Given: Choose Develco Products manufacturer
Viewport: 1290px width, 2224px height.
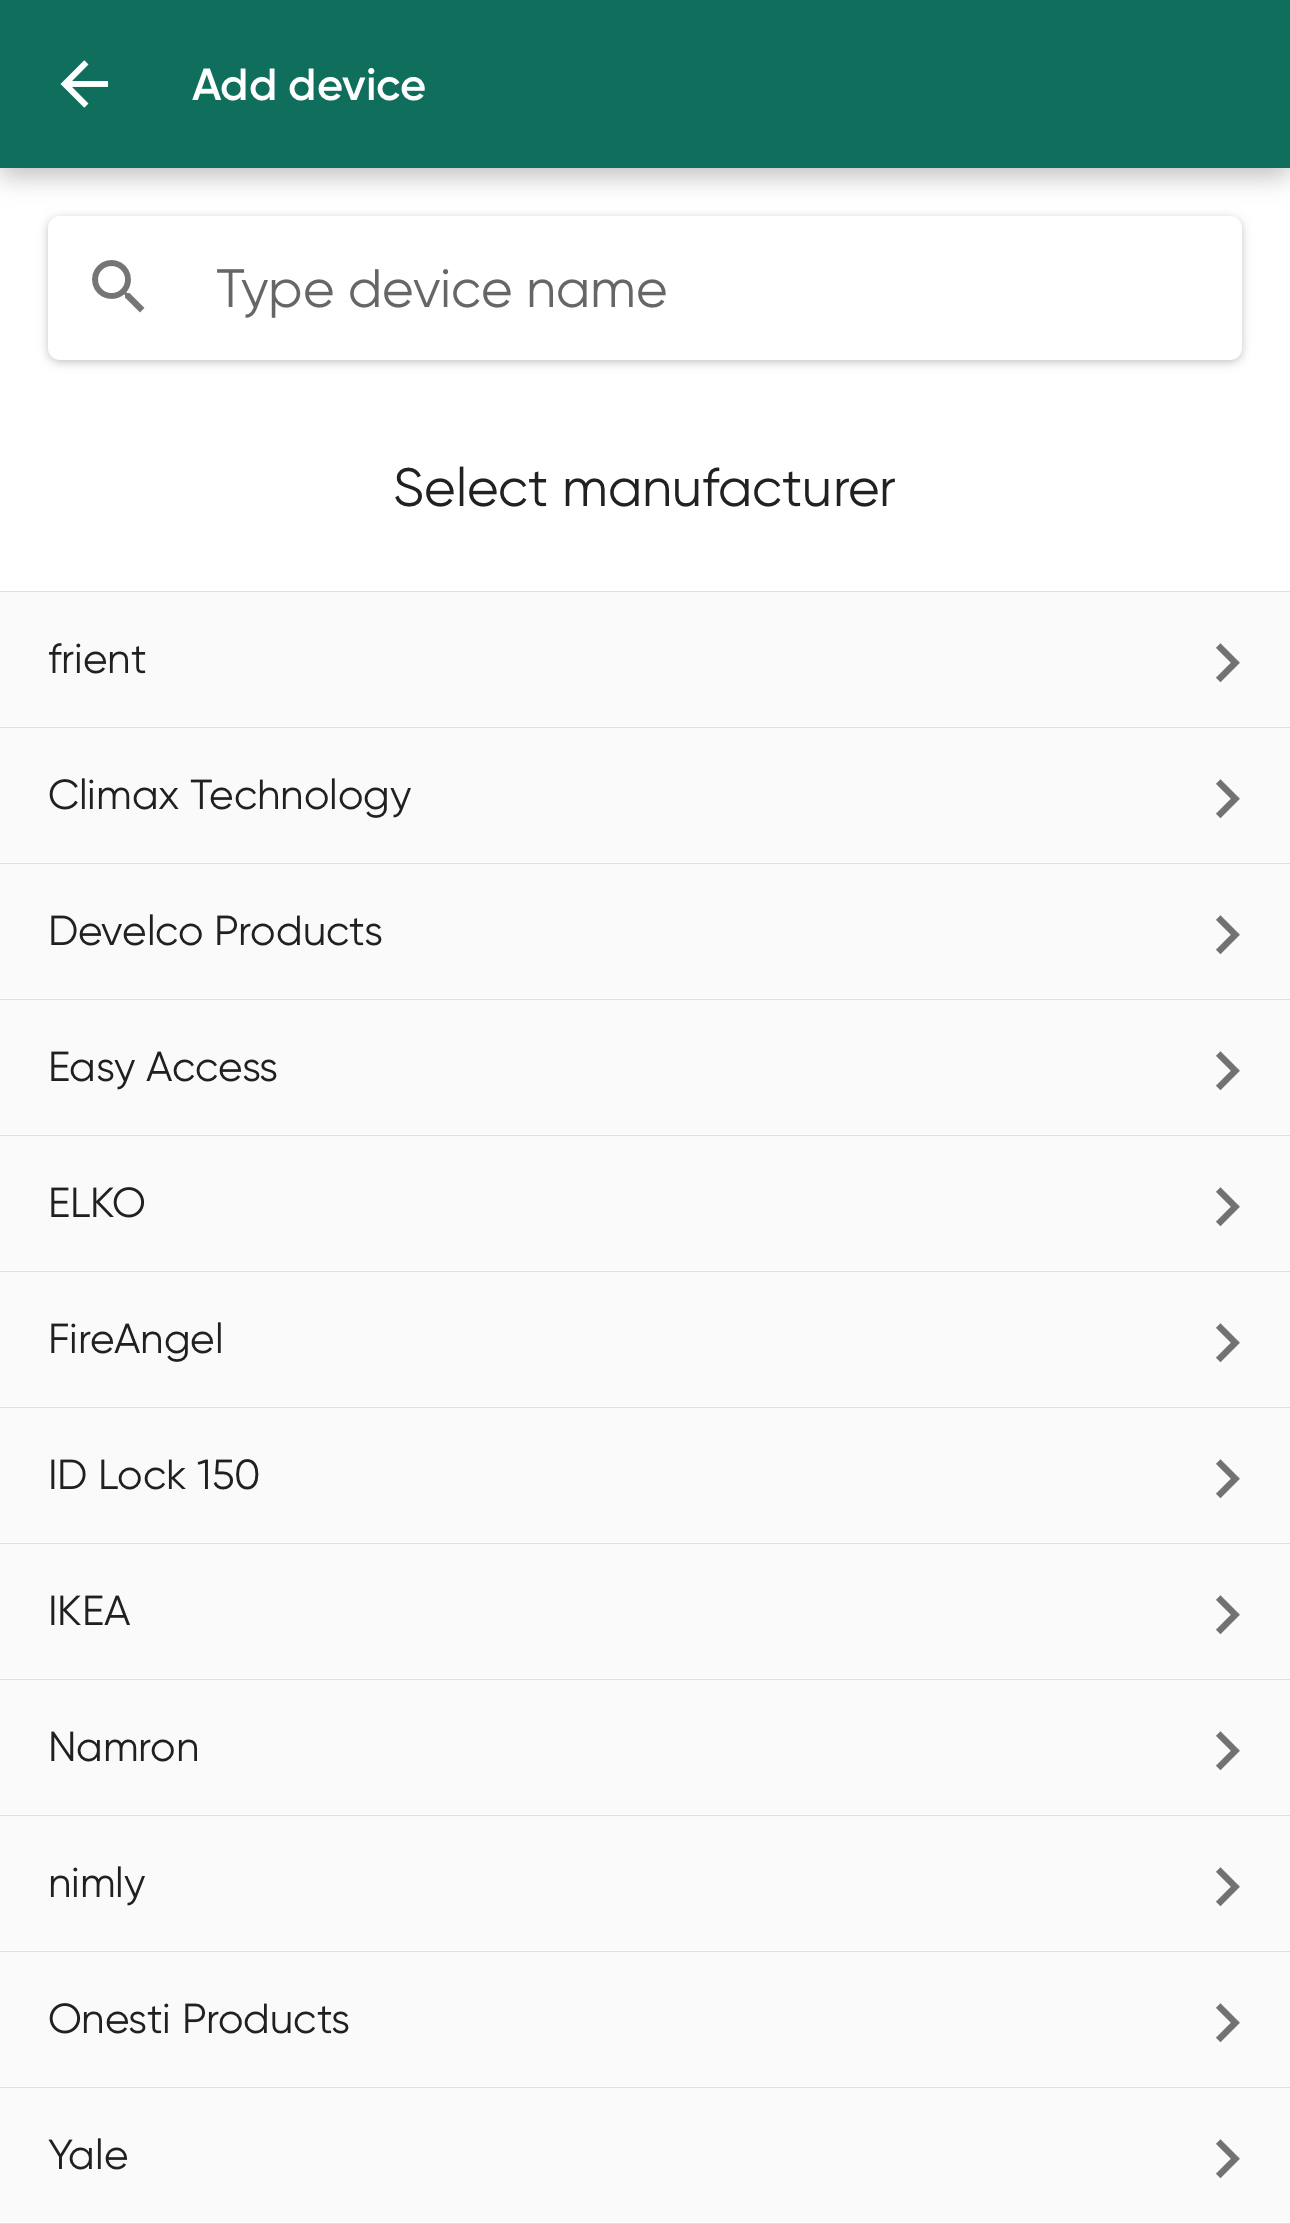Looking at the screenshot, I should pos(645,932).
